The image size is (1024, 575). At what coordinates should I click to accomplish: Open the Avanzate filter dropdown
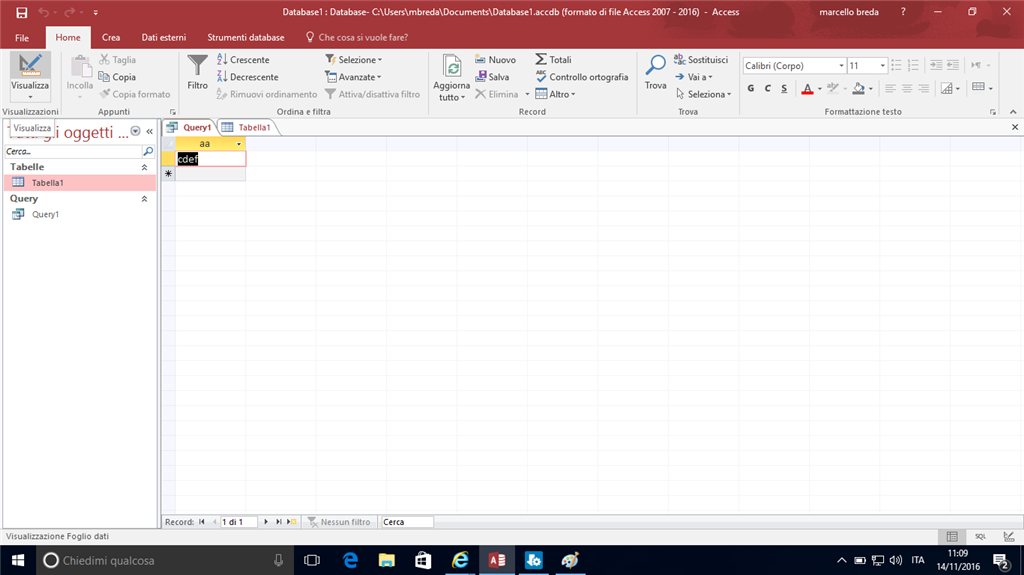click(353, 77)
